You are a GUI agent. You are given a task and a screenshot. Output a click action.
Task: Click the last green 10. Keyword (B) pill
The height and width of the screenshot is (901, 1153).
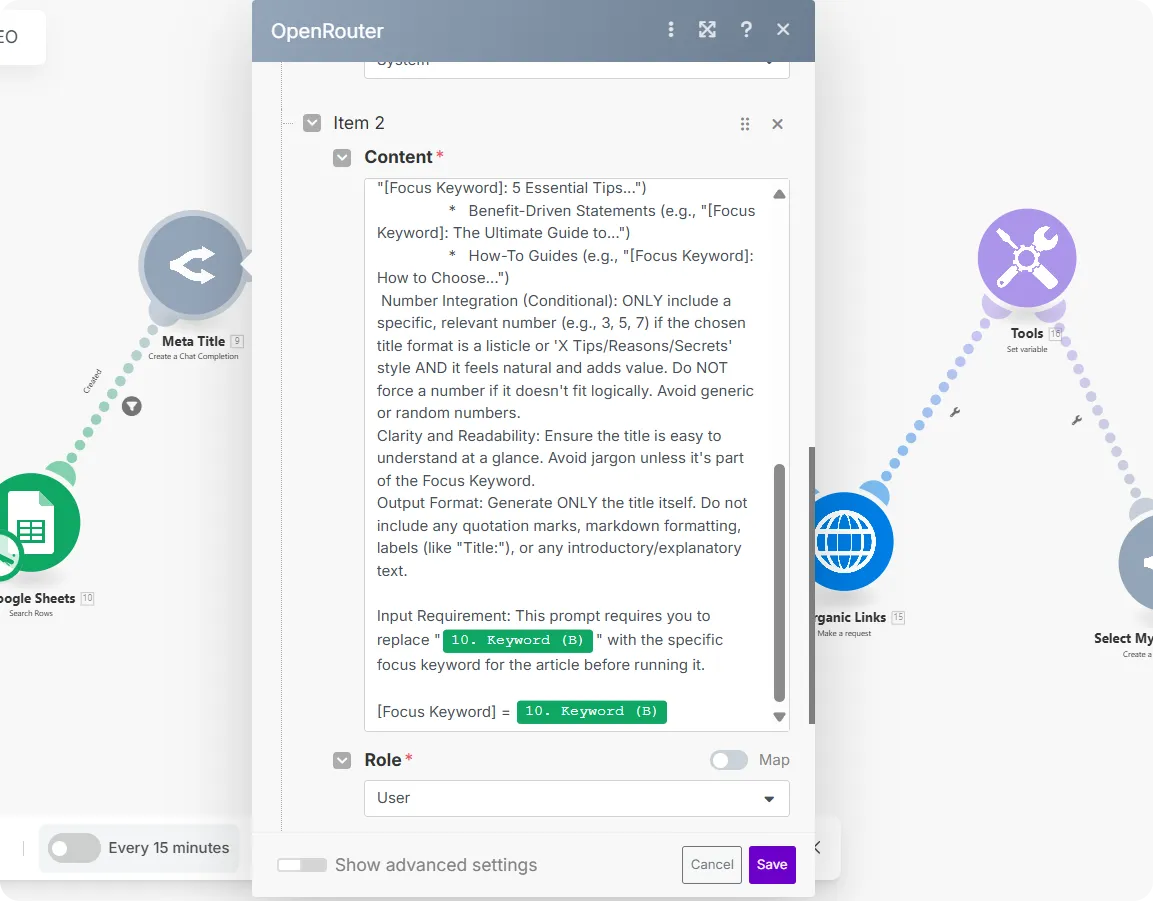(592, 711)
